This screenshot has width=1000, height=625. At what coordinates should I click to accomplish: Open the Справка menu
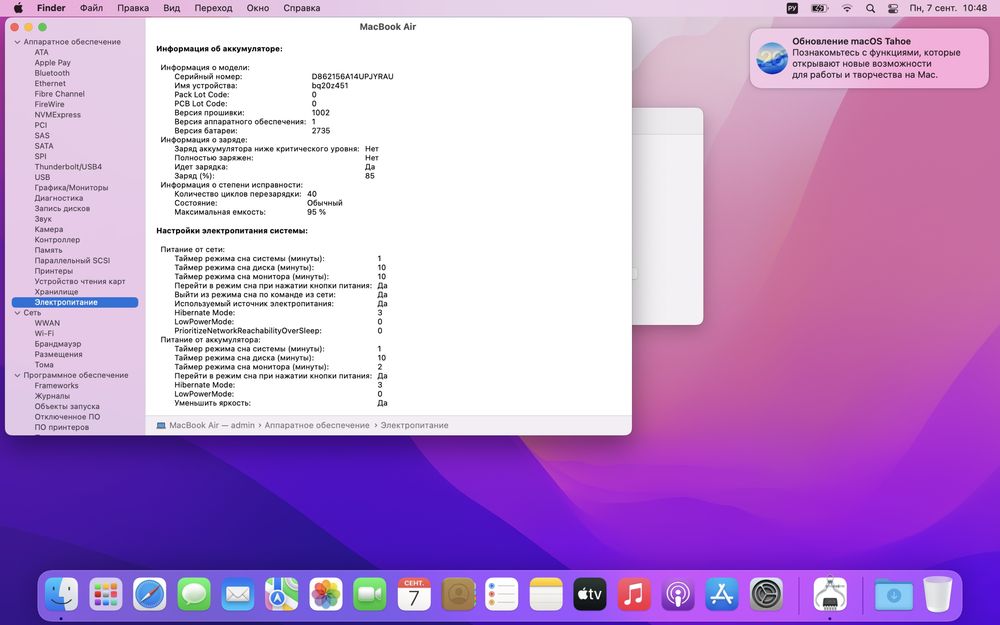pyautogui.click(x=302, y=8)
